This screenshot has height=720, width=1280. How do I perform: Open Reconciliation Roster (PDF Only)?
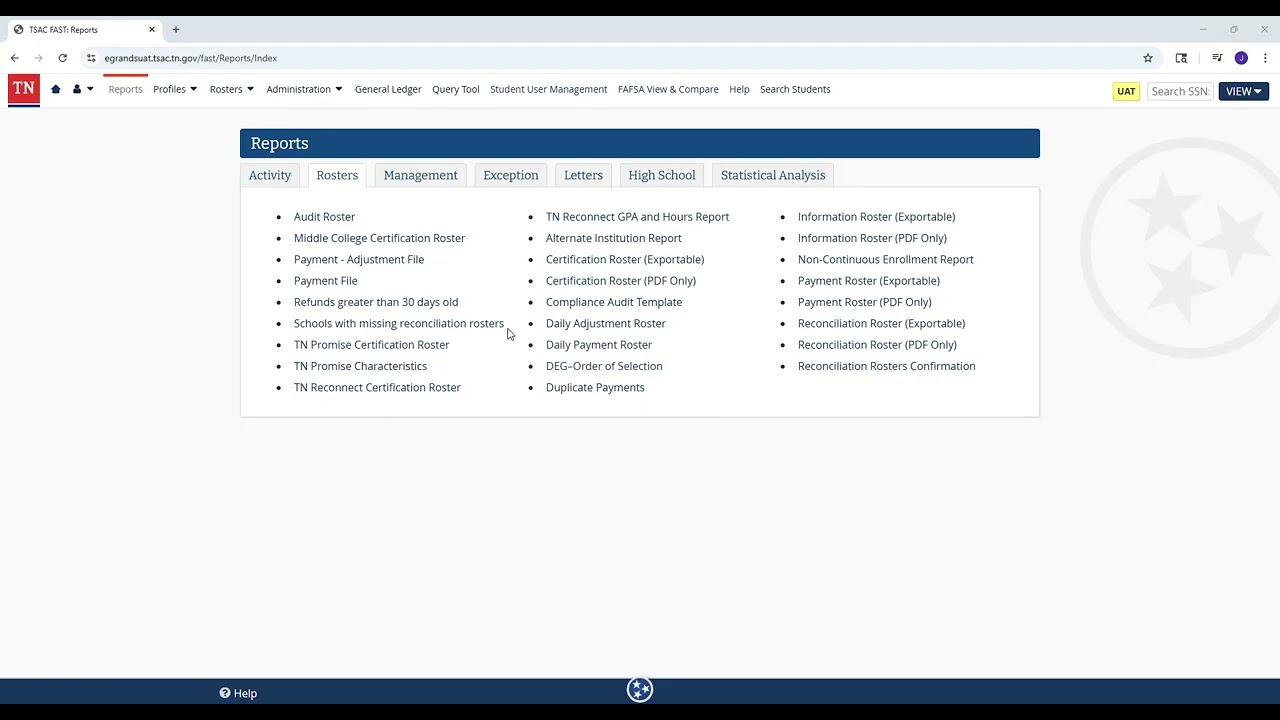point(877,345)
